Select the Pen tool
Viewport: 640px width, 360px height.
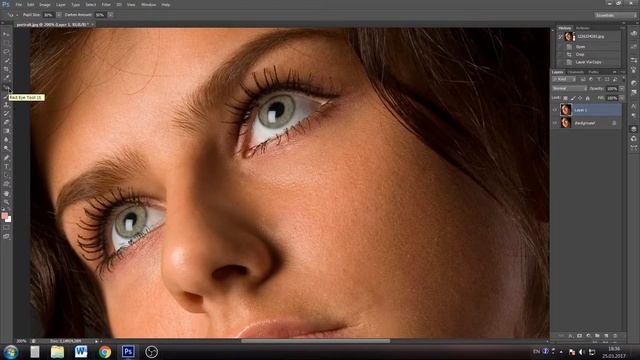(x=6, y=158)
